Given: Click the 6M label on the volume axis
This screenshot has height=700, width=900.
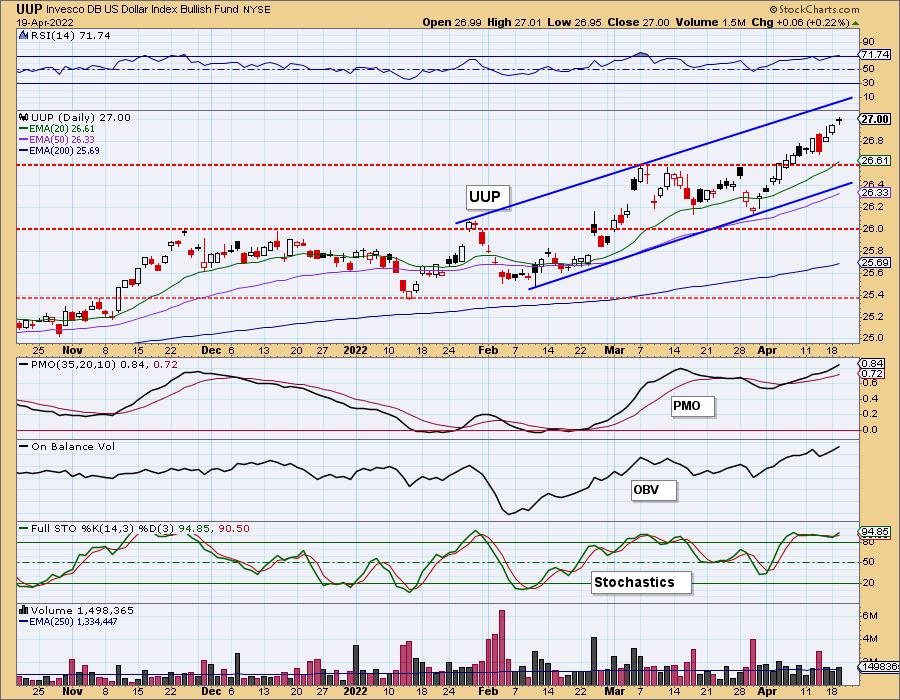Looking at the screenshot, I should (x=869, y=616).
